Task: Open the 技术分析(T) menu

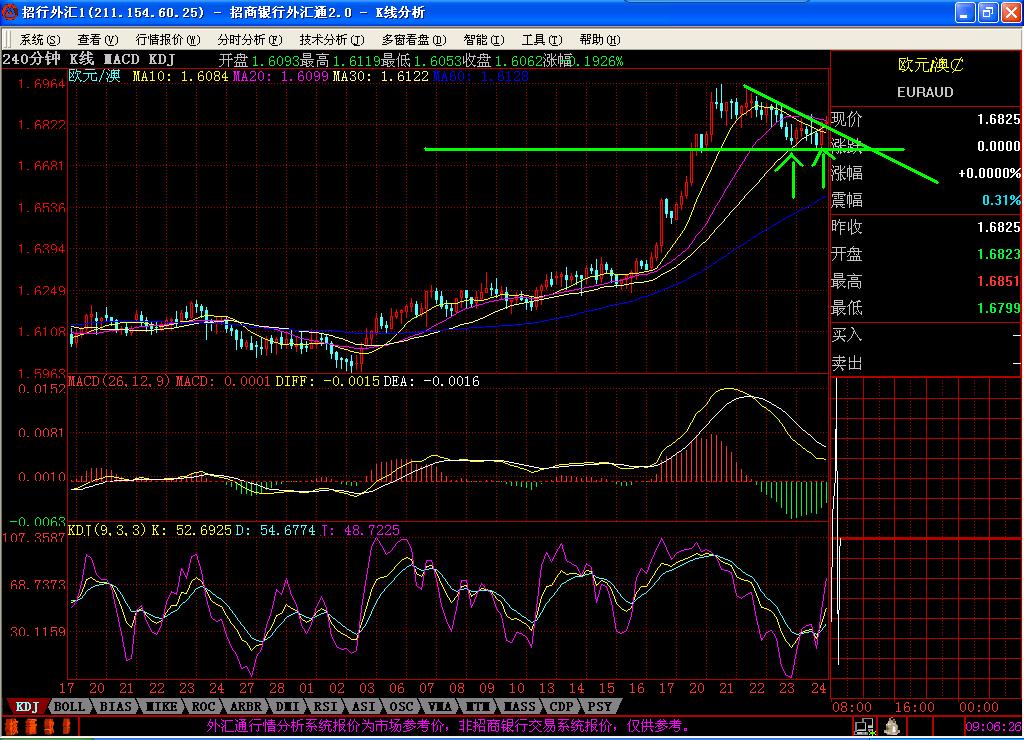Action: pyautogui.click(x=332, y=40)
